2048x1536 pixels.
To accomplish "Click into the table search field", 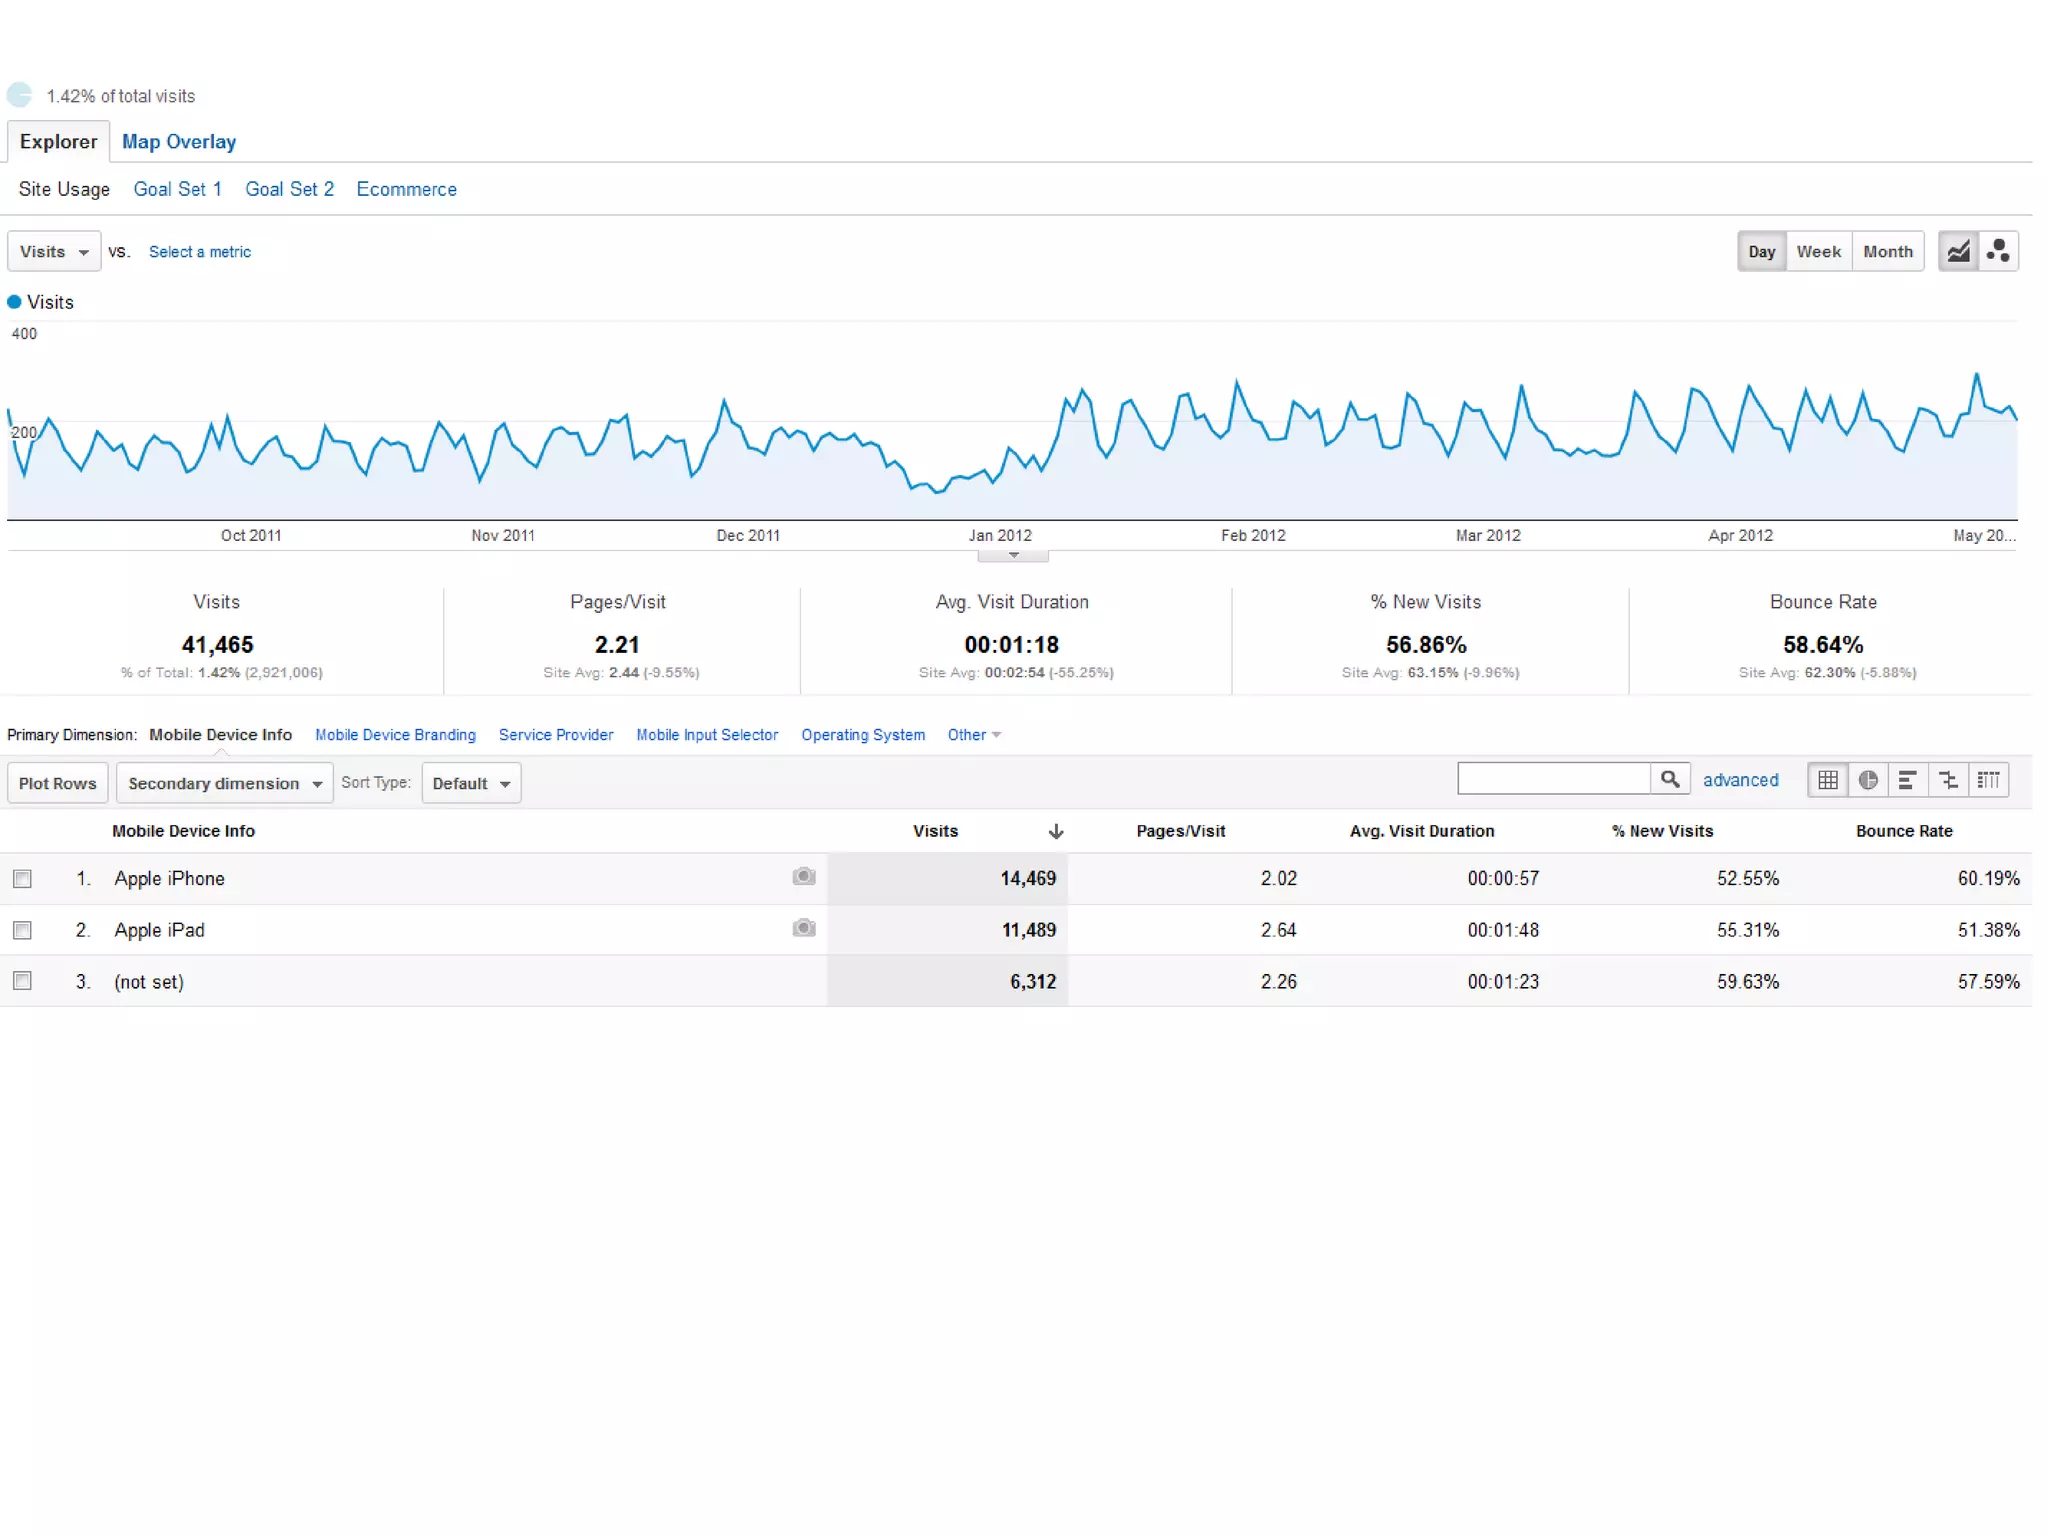I will tap(1553, 779).
